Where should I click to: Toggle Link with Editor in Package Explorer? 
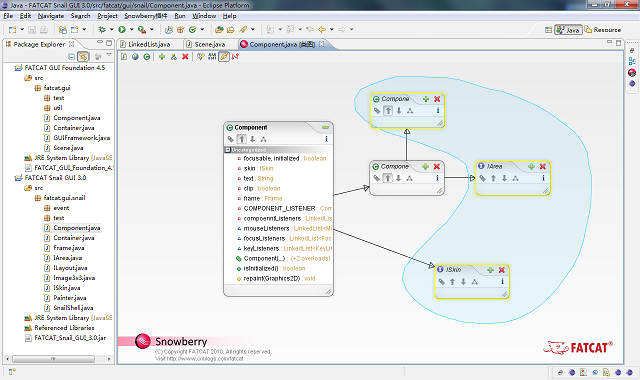pos(83,56)
